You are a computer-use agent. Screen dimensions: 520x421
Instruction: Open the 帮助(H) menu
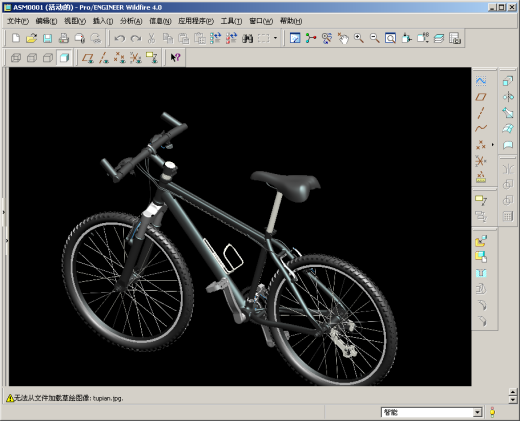coord(291,21)
